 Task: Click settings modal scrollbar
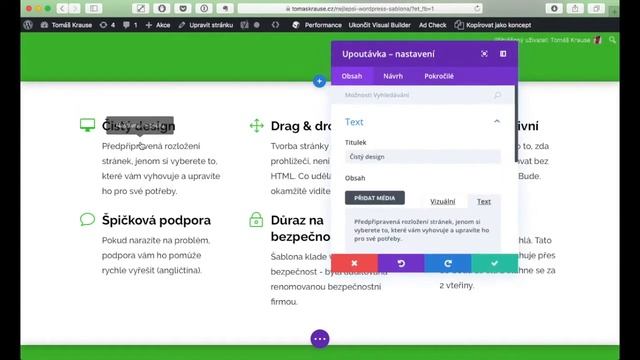pos(516,124)
